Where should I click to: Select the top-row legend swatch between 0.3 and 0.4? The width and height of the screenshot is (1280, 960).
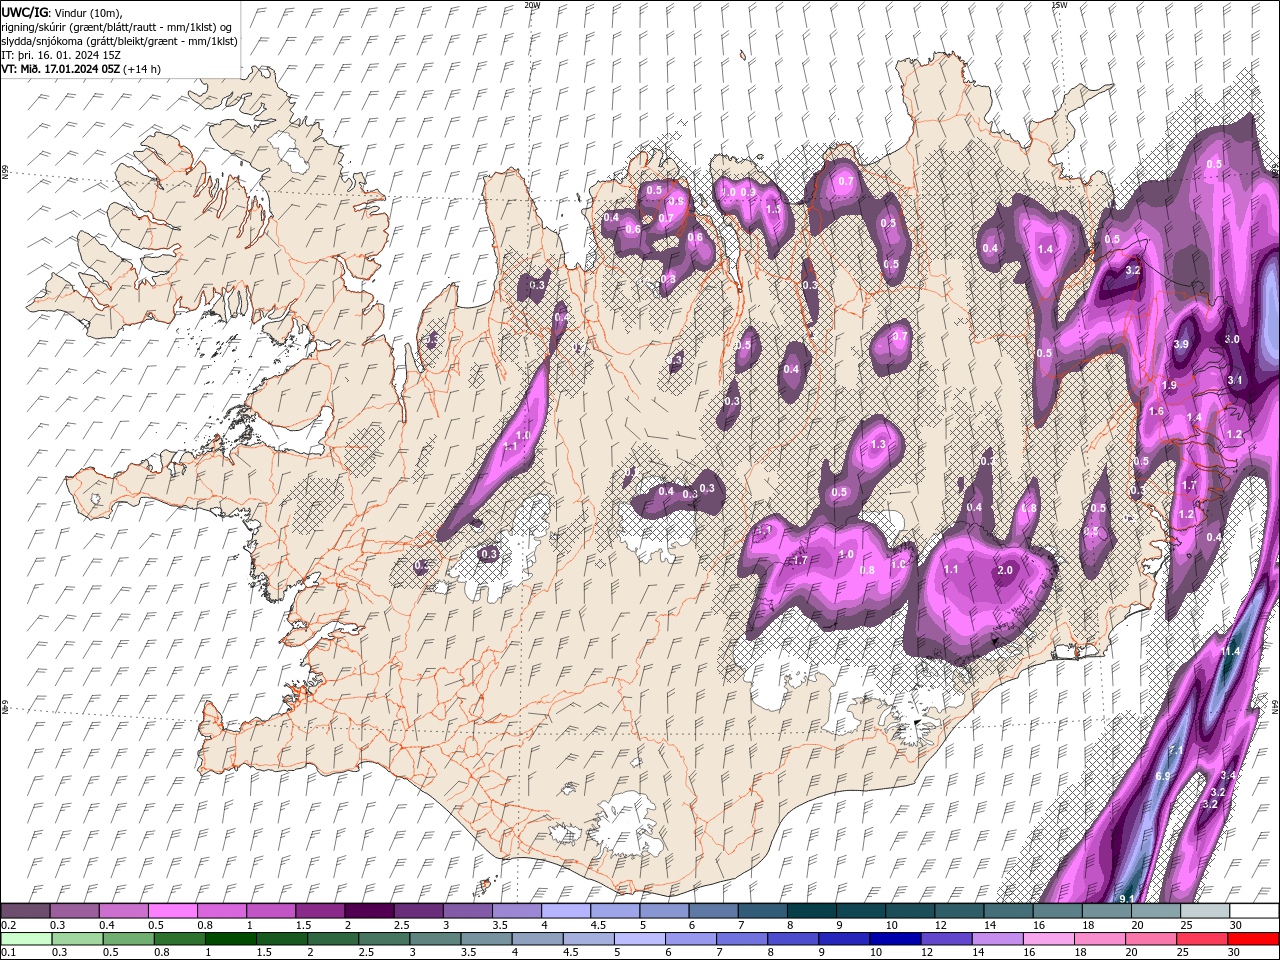pos(74,911)
